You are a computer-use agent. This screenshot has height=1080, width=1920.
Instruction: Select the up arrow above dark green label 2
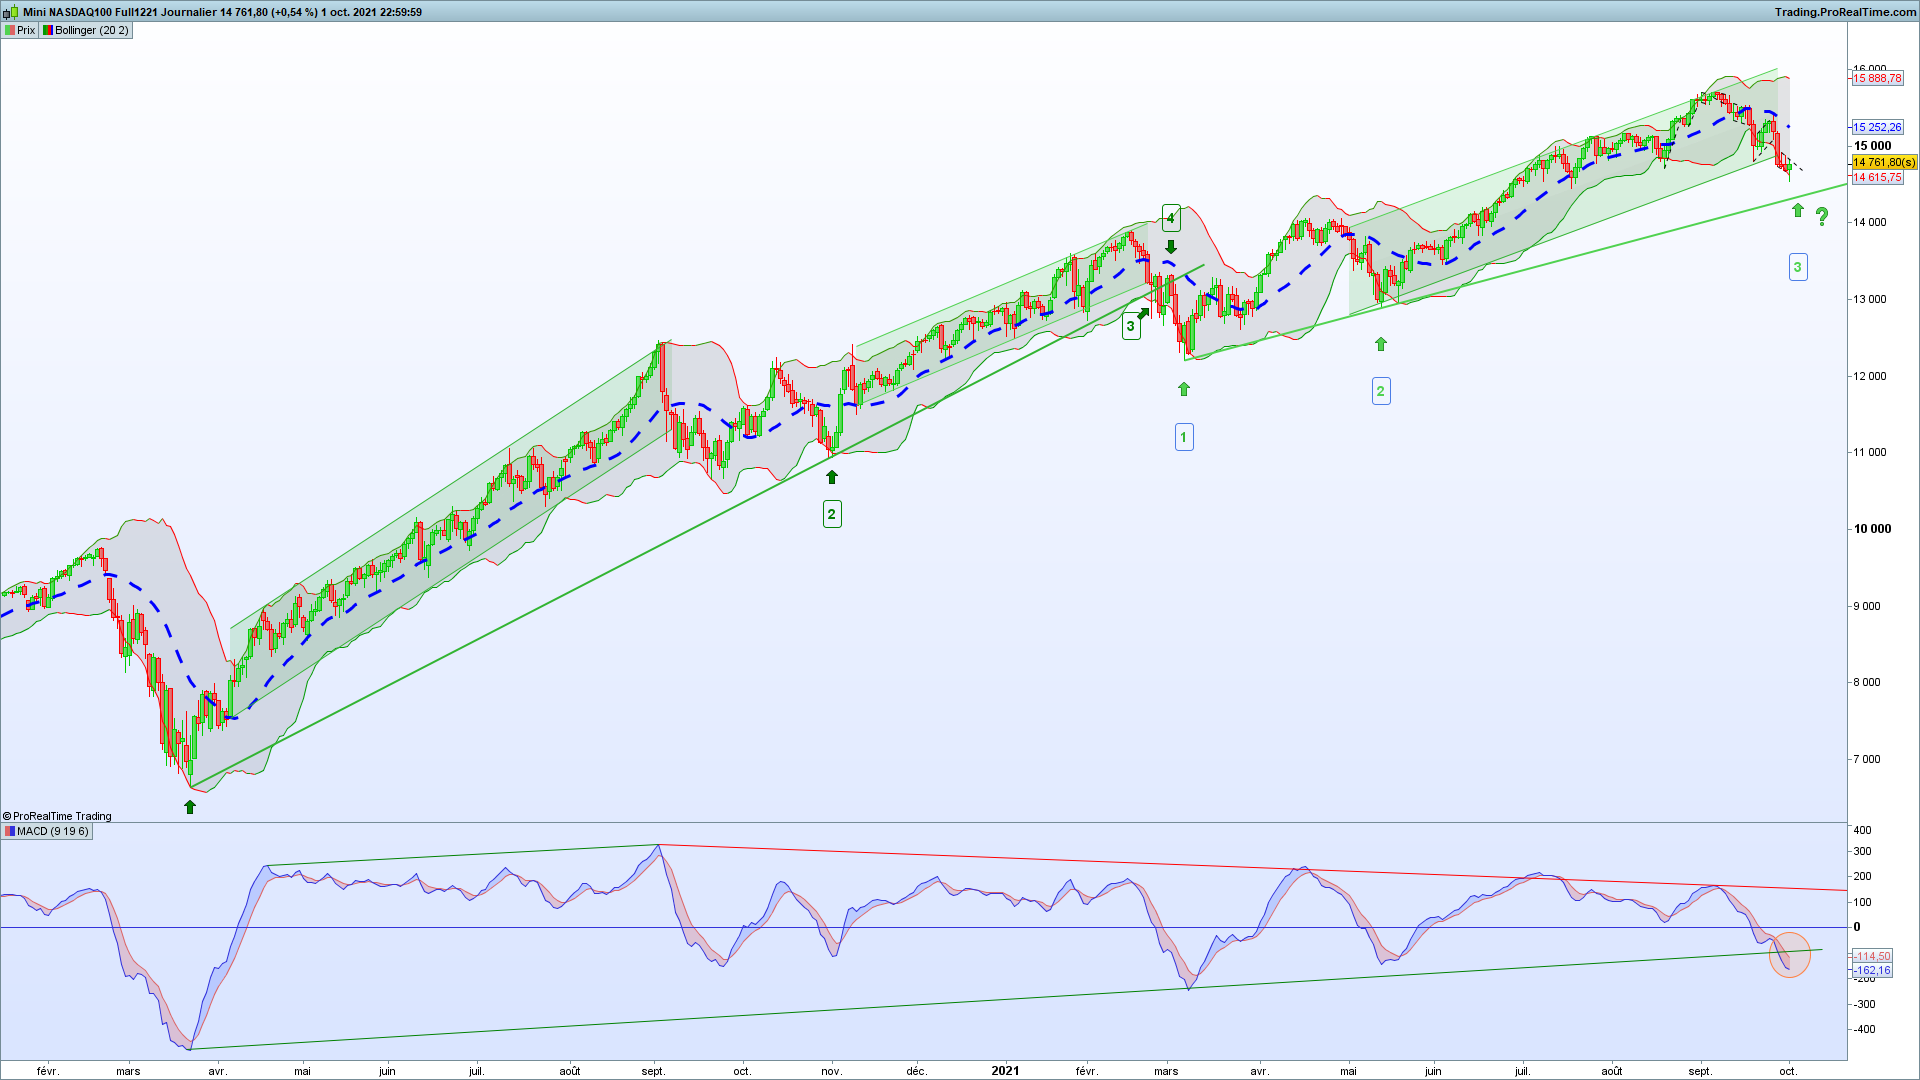tap(831, 477)
